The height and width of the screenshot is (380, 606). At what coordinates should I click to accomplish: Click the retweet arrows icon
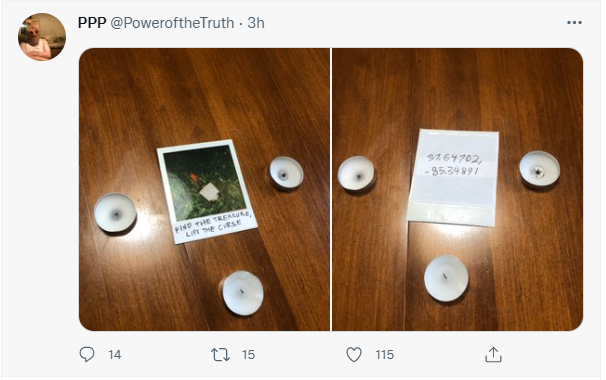pyautogui.click(x=220, y=354)
